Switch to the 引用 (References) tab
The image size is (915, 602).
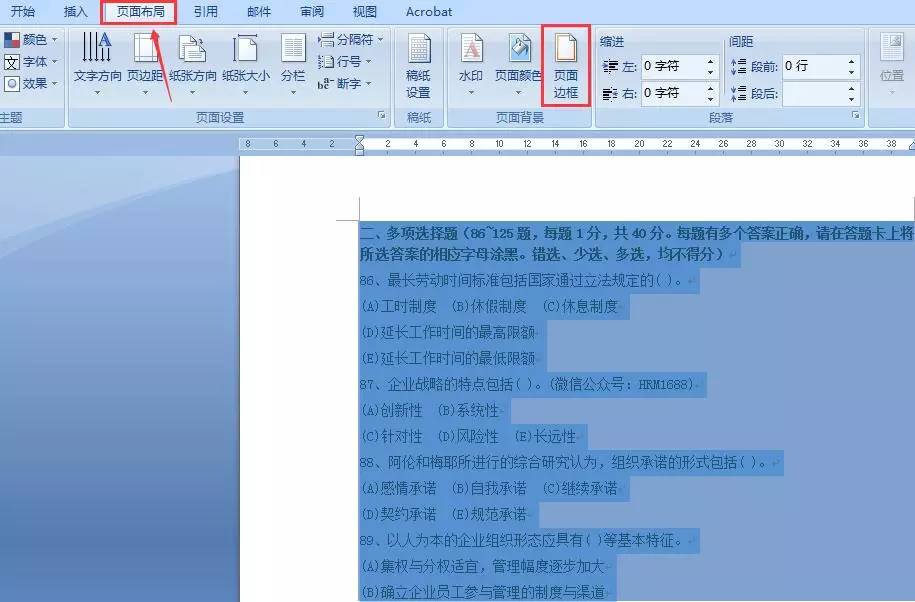pos(206,12)
